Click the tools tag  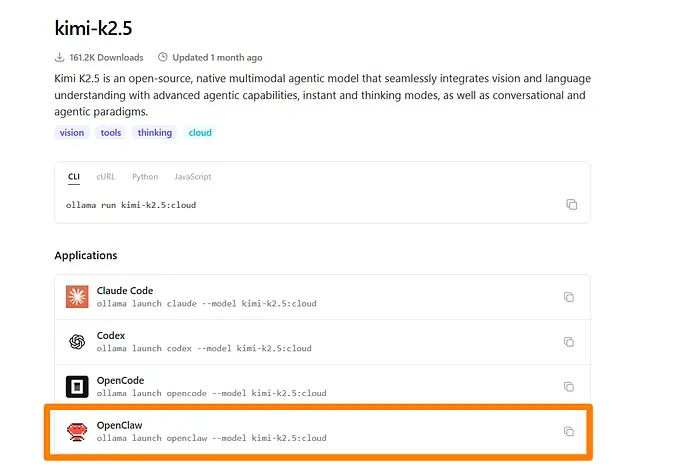point(111,133)
